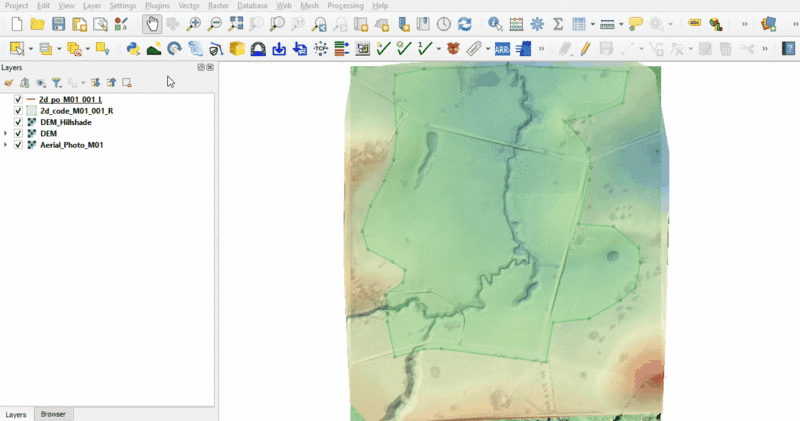Select the 2d_po_M01_001_L layer name

(71, 100)
